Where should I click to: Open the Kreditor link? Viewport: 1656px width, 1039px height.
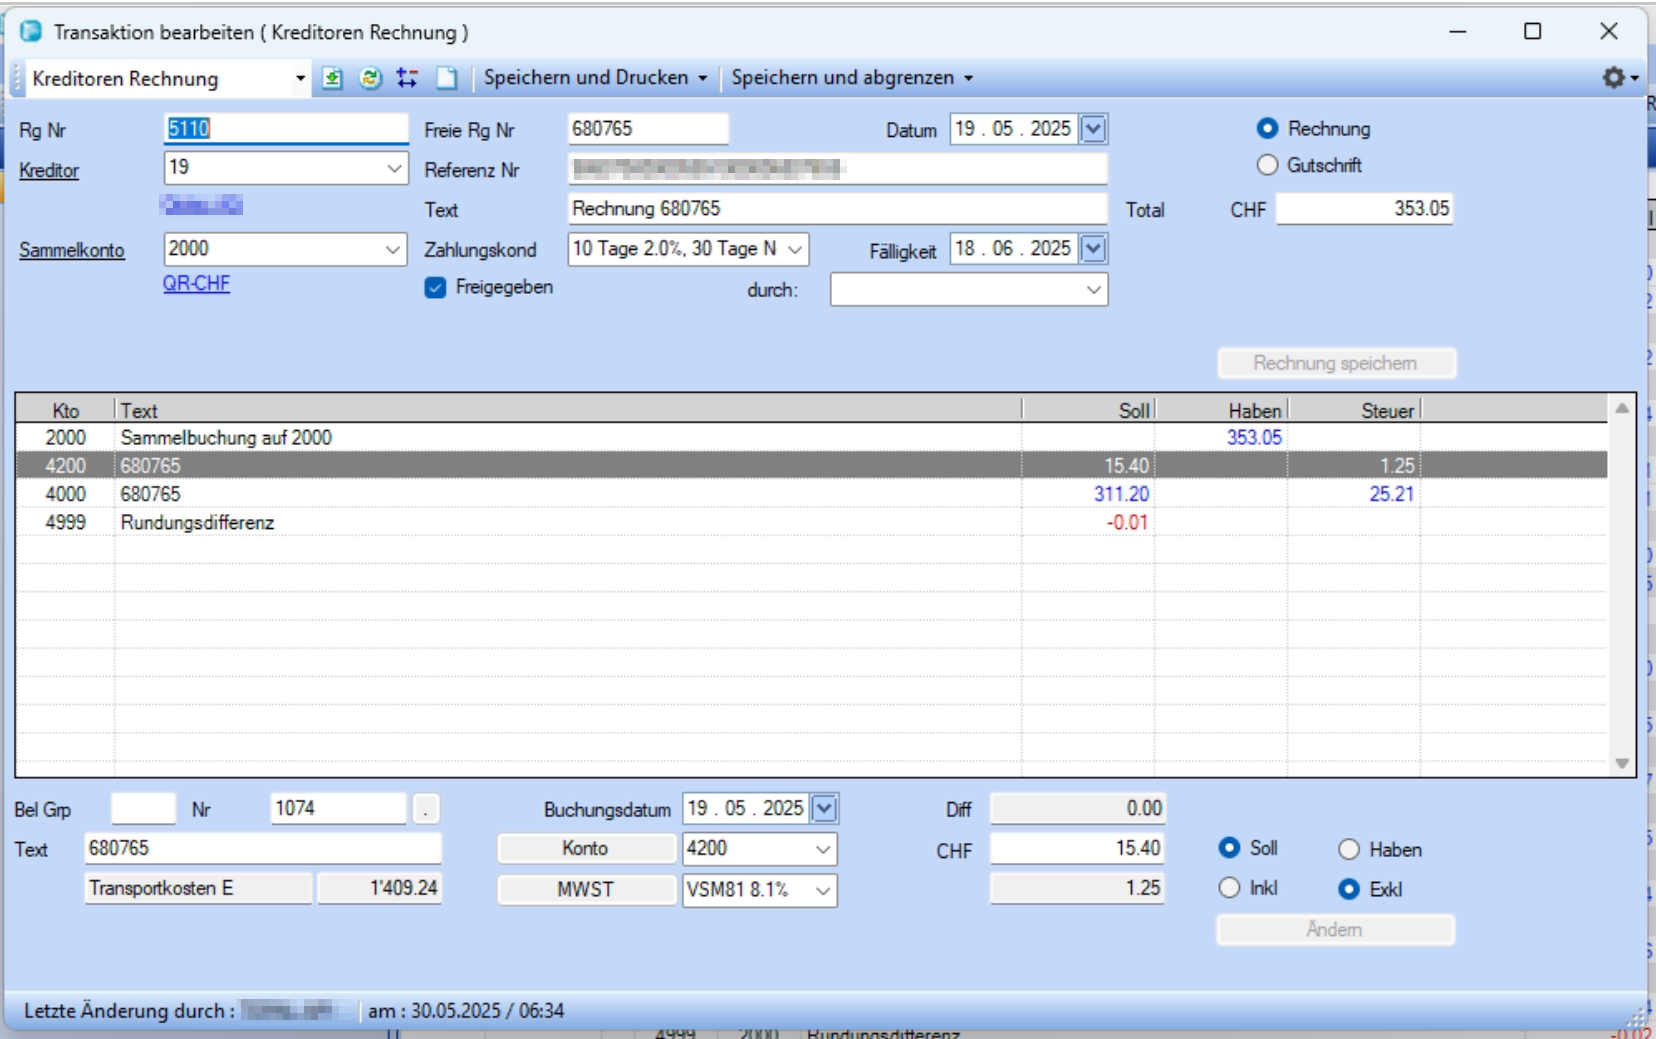(49, 170)
